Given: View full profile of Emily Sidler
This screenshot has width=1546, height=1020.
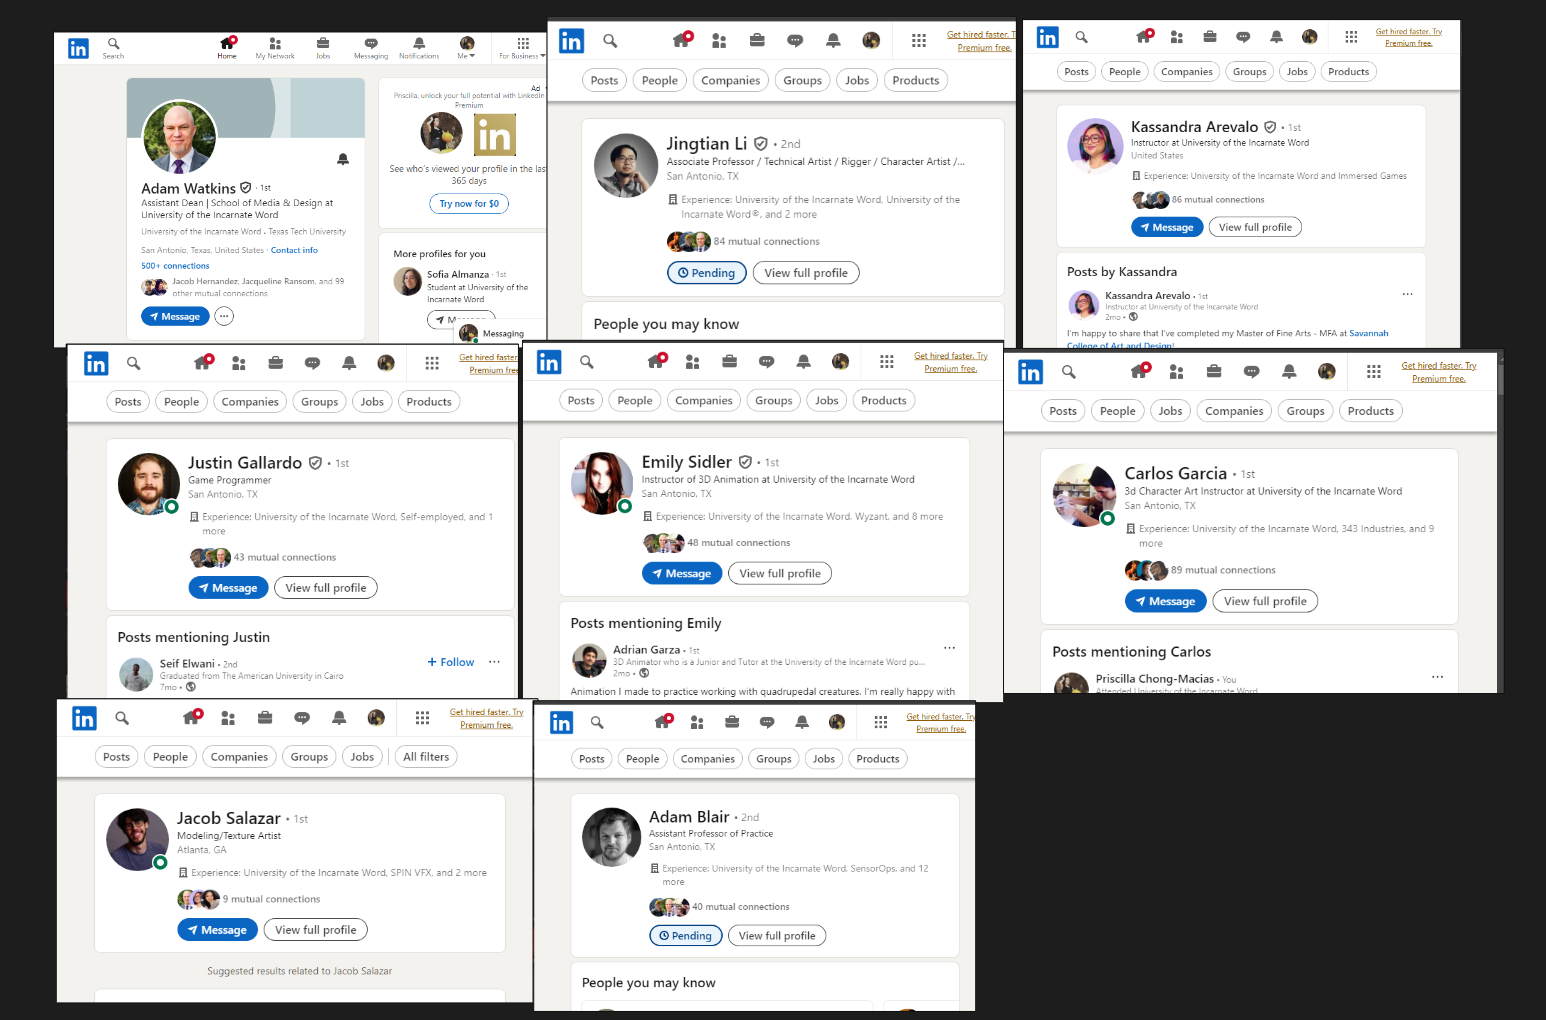Looking at the screenshot, I should 780,573.
